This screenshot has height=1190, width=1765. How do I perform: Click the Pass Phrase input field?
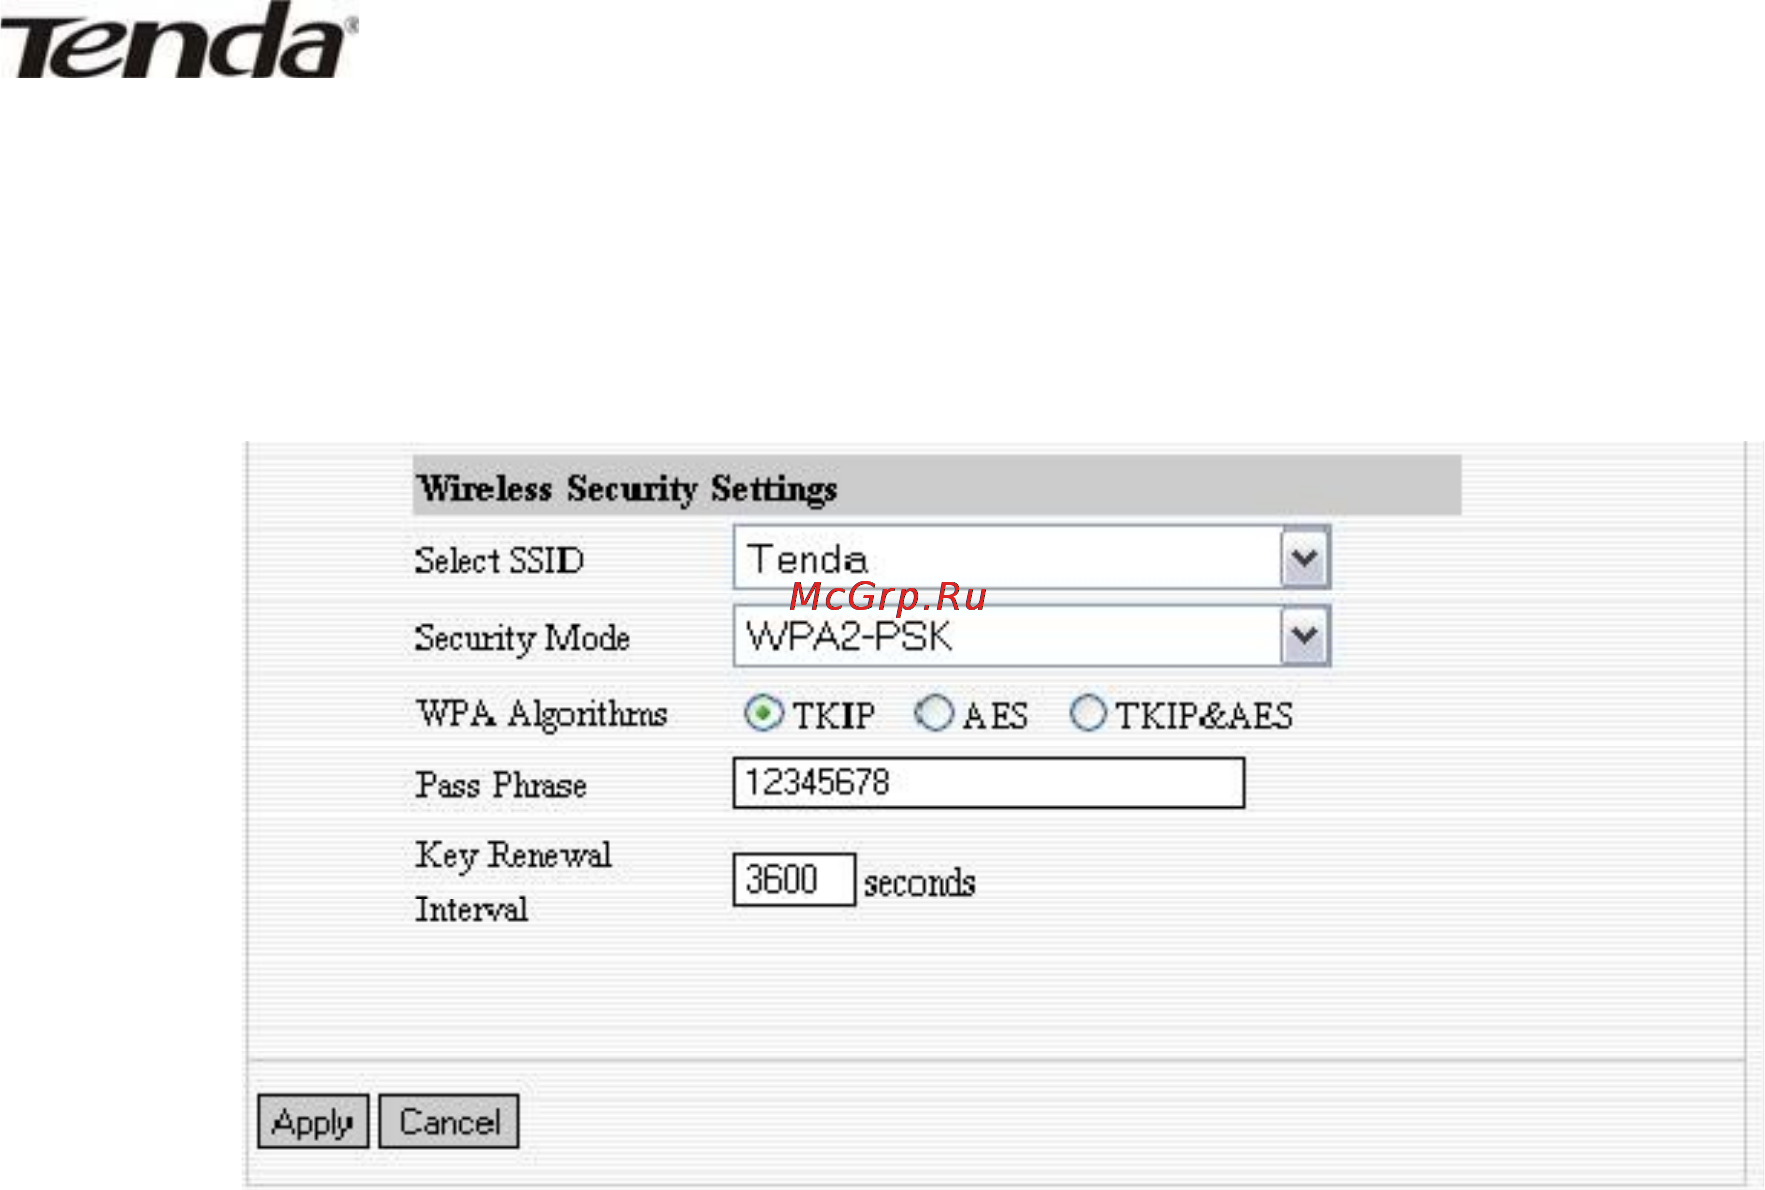point(989,782)
